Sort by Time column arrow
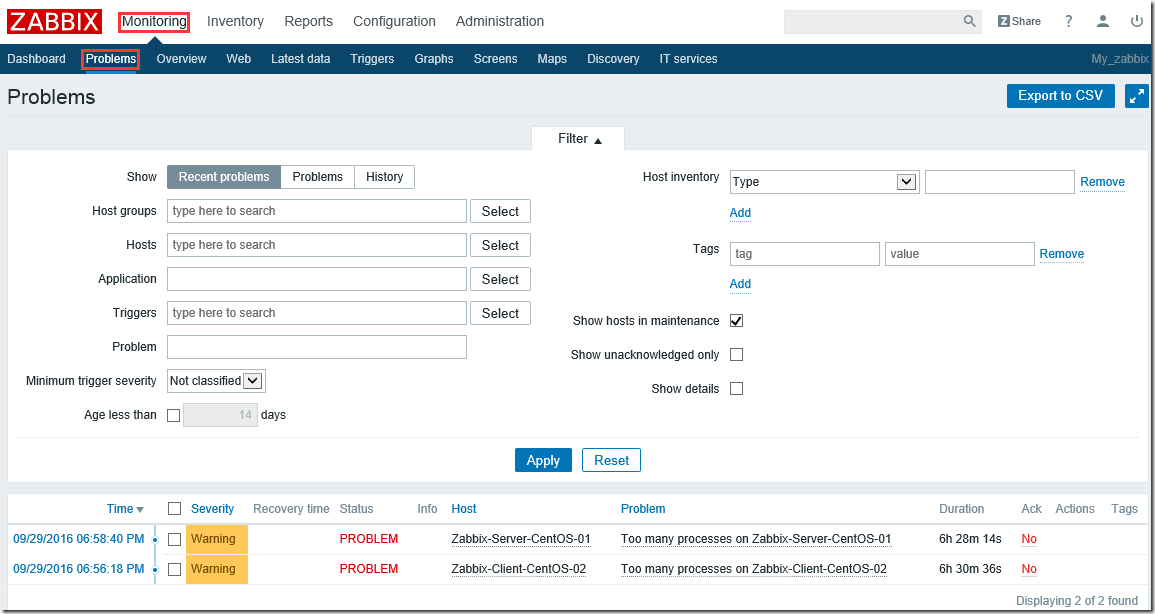Image resolution: width=1155 pixels, height=614 pixels. click(140, 509)
